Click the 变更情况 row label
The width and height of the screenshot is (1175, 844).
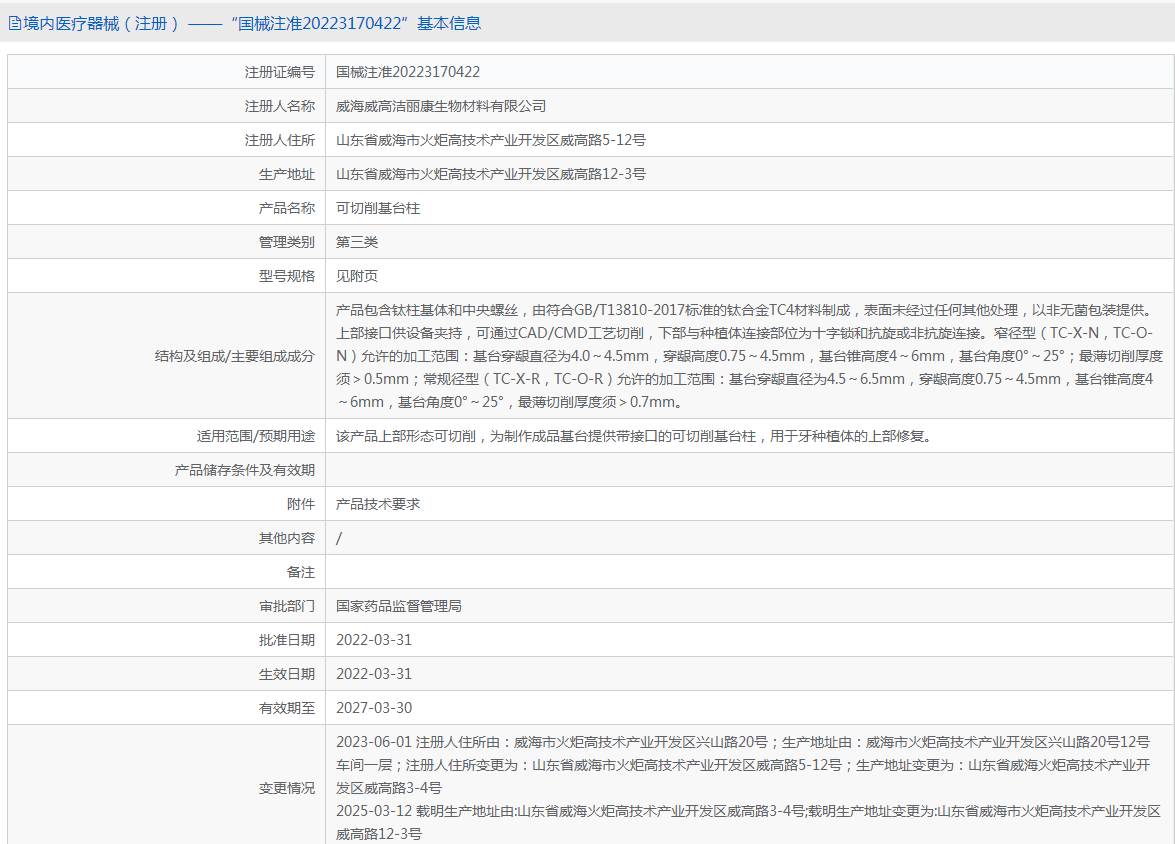click(x=286, y=788)
